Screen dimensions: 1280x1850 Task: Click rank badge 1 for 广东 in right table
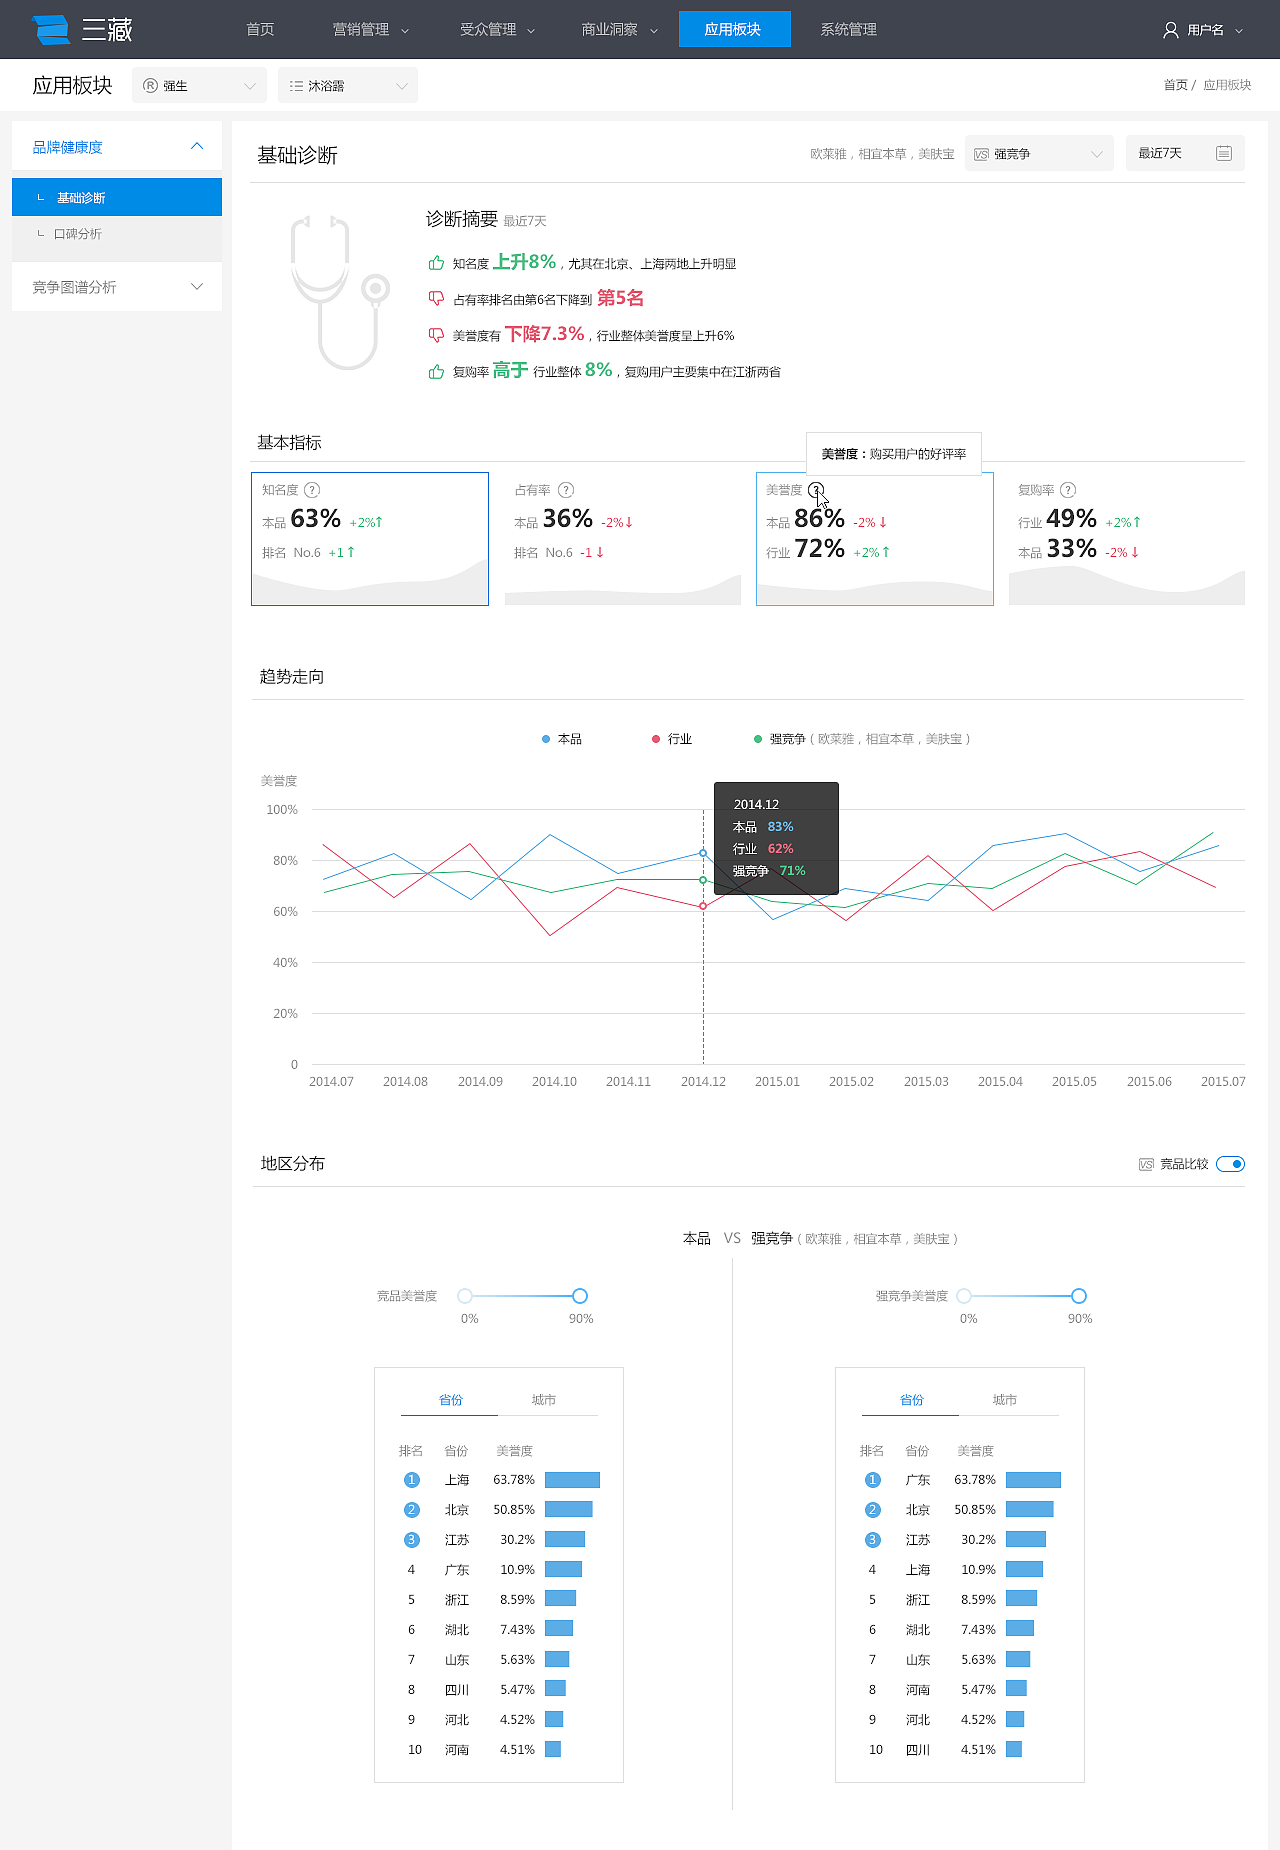[x=872, y=1480]
